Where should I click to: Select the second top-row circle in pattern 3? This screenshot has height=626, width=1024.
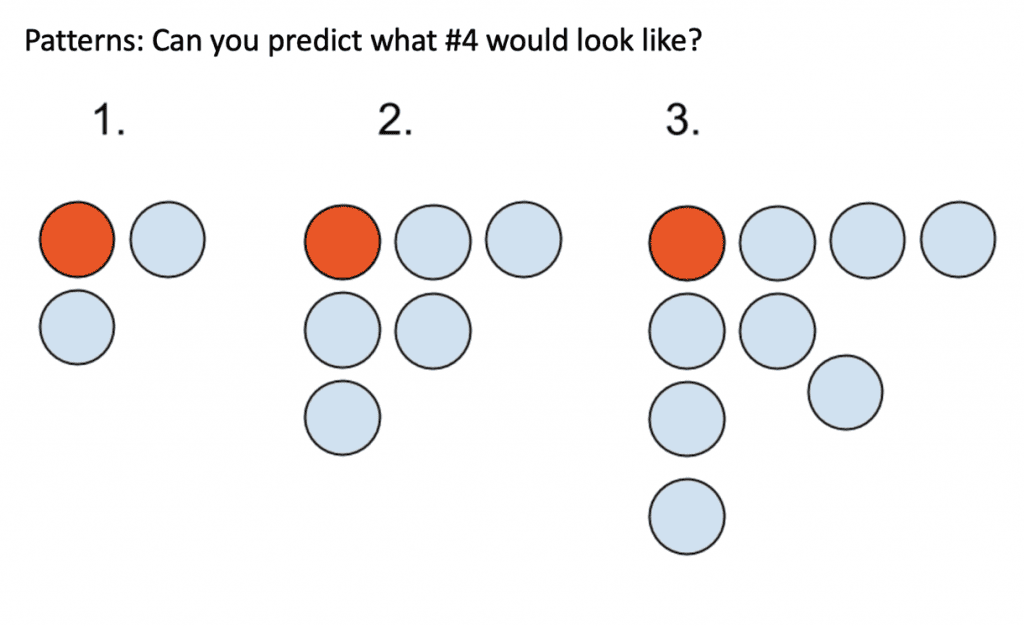pyautogui.click(x=777, y=243)
